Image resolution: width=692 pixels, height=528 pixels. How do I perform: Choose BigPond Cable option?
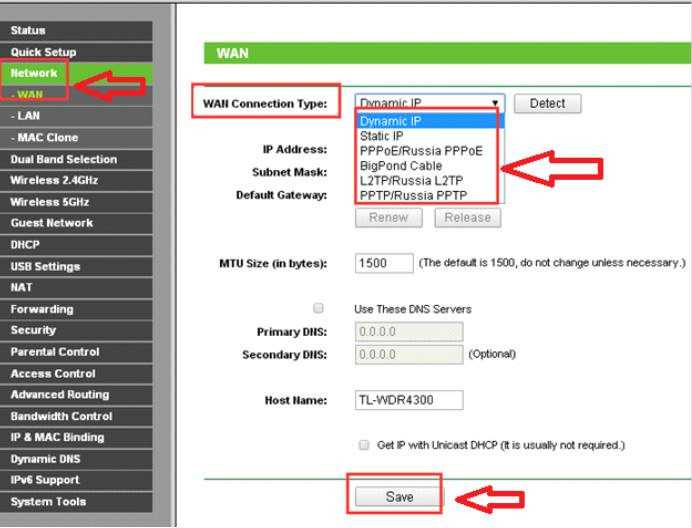(x=427, y=166)
